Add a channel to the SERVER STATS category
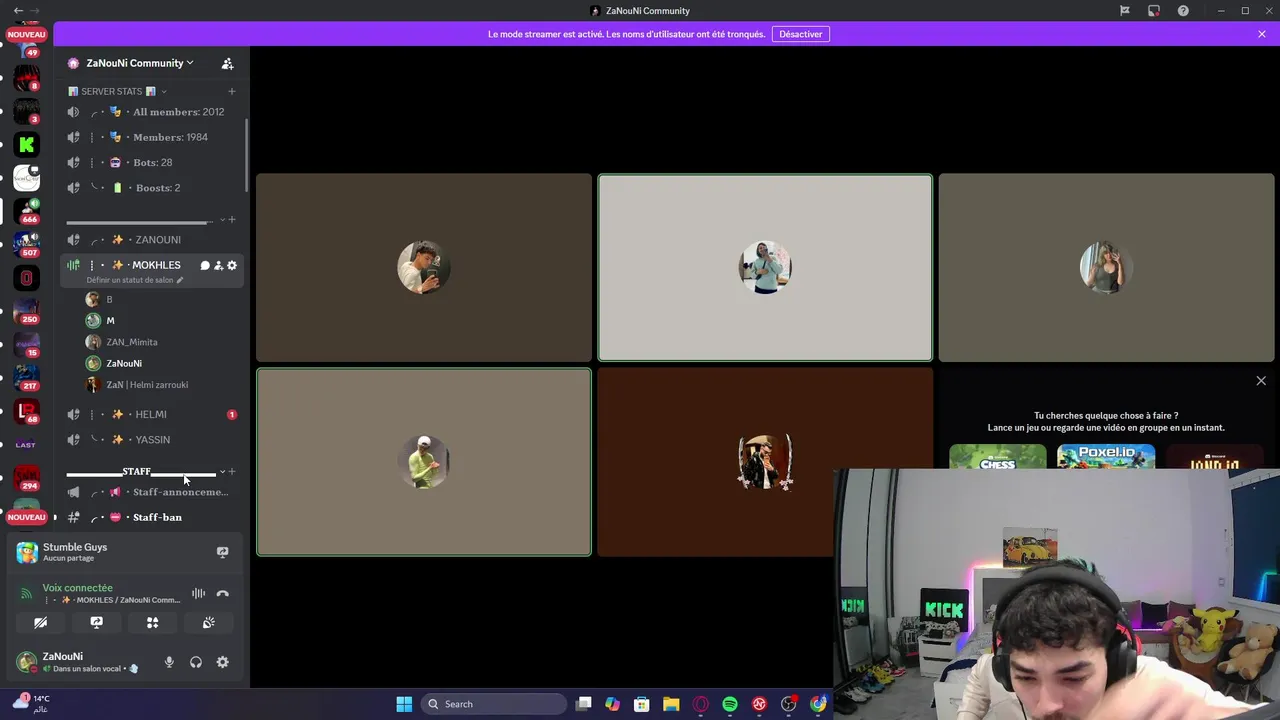1280x720 pixels. coord(232,91)
